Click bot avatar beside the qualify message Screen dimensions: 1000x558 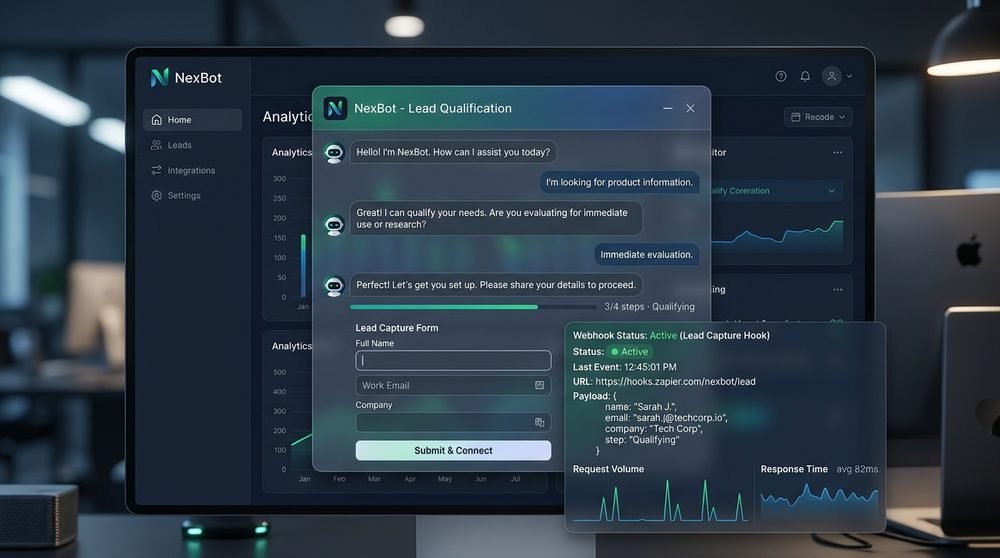click(334, 224)
